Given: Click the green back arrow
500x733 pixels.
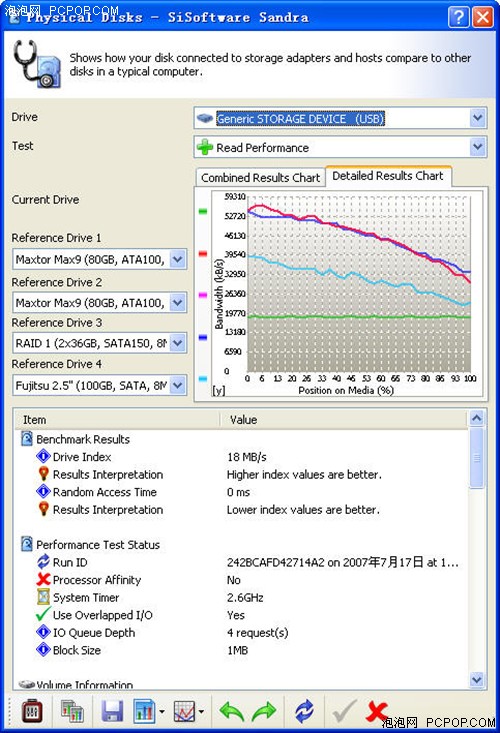Looking at the screenshot, I should pos(231,711).
